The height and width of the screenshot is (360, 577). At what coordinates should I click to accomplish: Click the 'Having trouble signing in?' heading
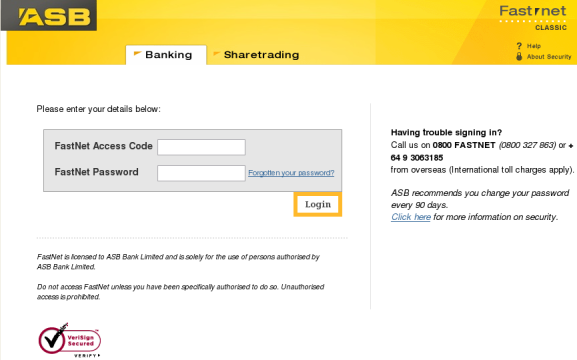pos(446,133)
